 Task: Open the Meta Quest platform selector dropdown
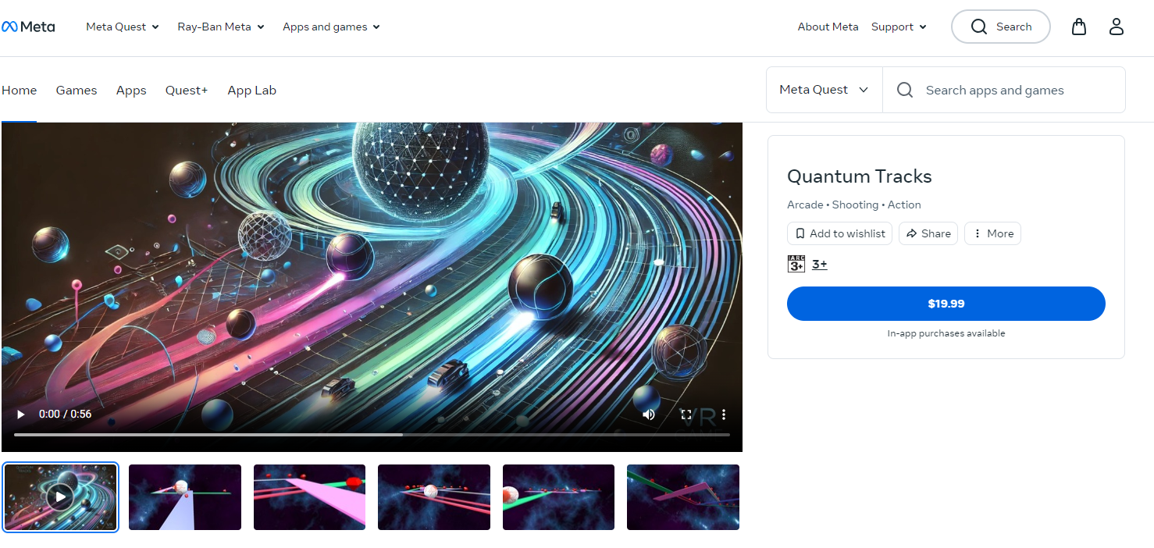tap(823, 90)
